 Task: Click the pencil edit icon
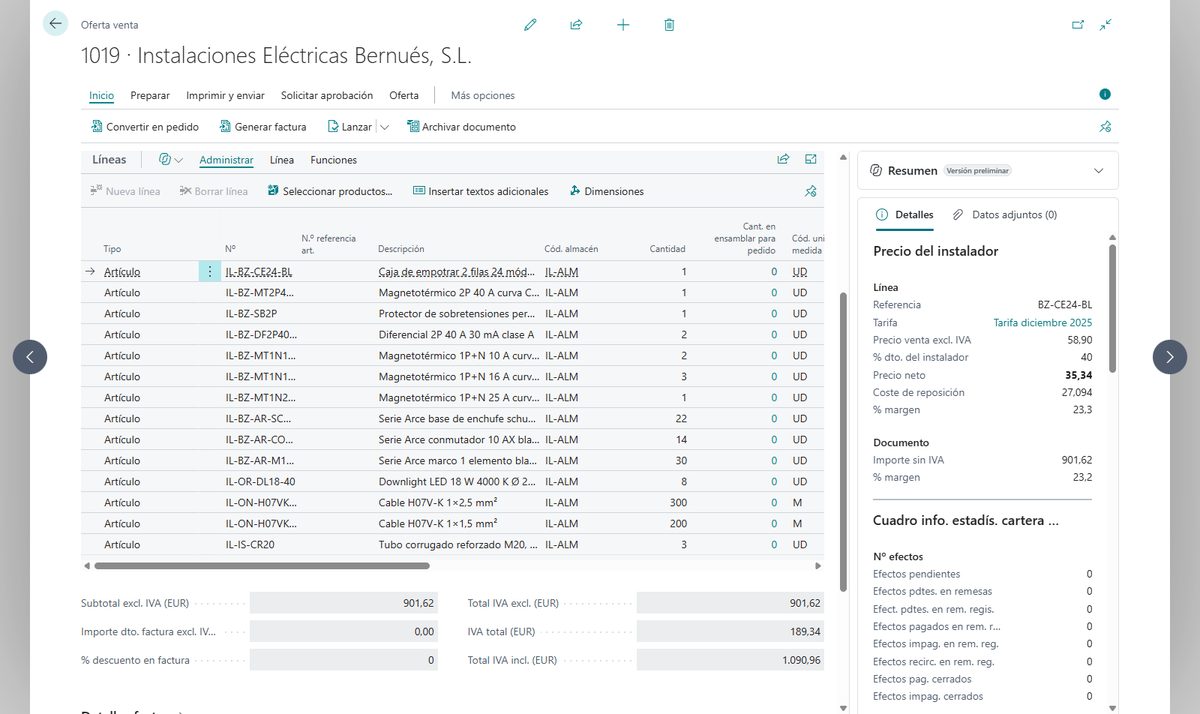530,25
